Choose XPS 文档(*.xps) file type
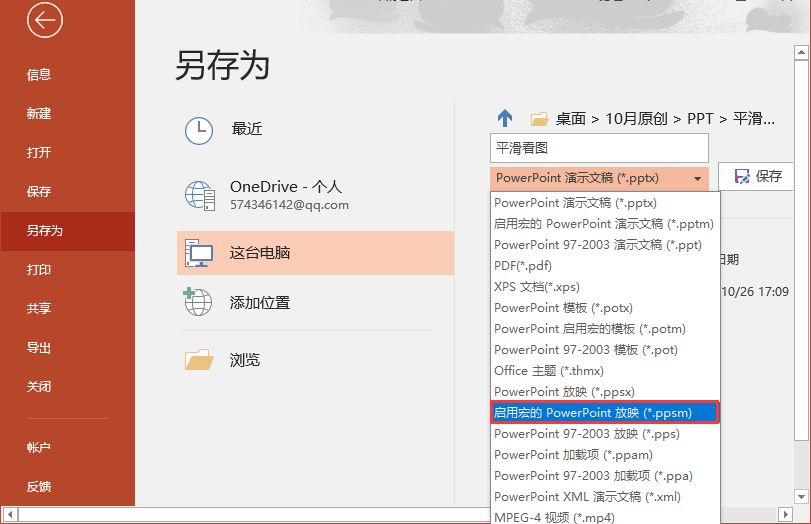 pyautogui.click(x=605, y=287)
